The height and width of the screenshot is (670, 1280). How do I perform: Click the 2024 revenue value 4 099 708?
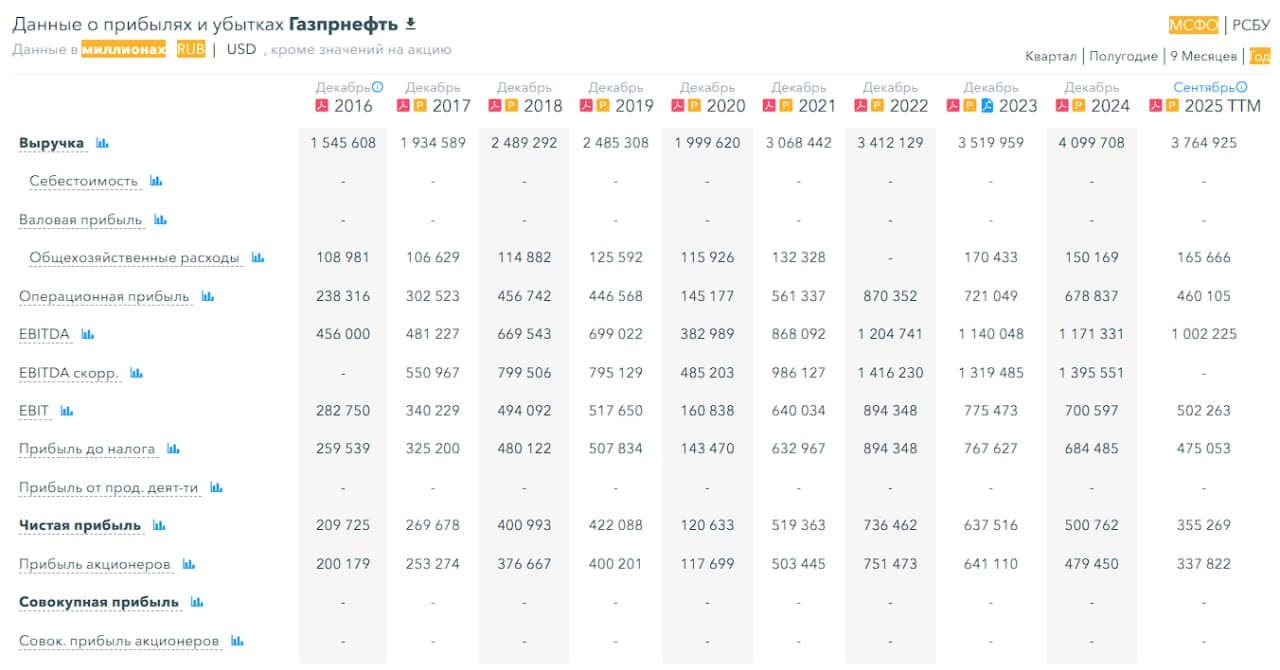point(1091,143)
